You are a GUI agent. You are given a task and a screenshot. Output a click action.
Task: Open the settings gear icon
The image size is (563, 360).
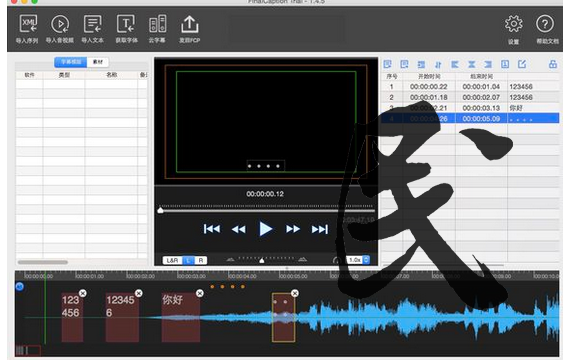(513, 24)
